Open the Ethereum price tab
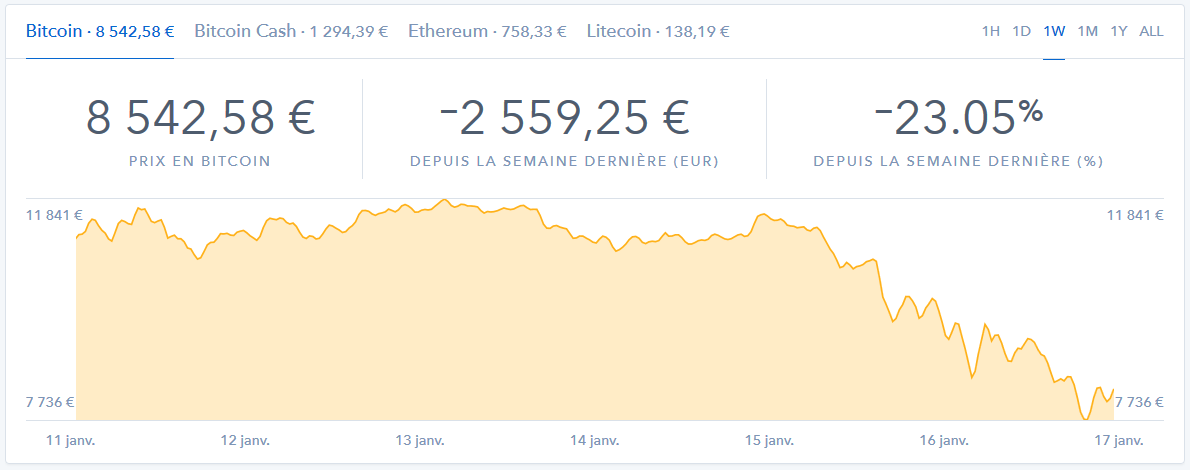 tap(487, 31)
